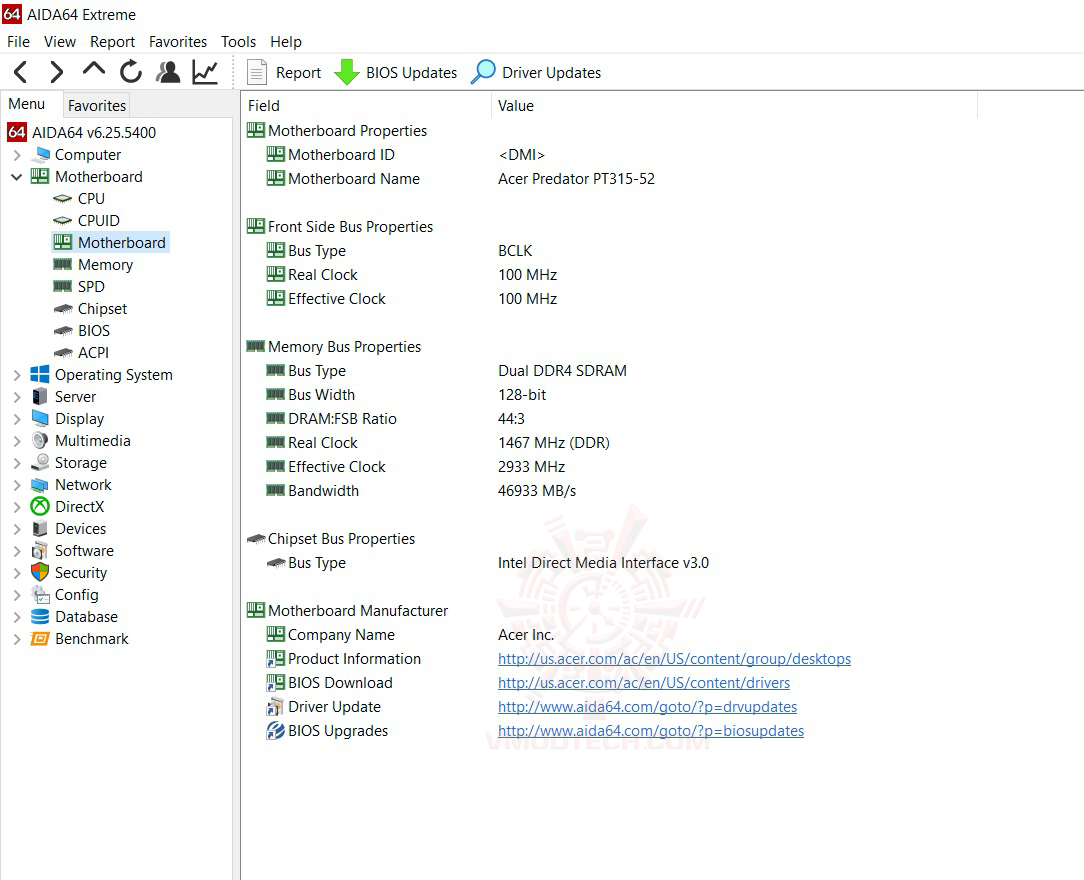Open the BIOS Upgrades biosupdates link

(x=651, y=731)
